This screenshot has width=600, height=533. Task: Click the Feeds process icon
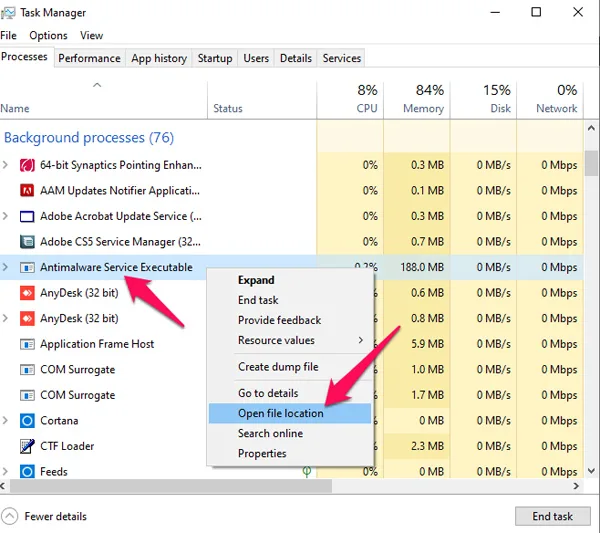pyautogui.click(x=27, y=472)
